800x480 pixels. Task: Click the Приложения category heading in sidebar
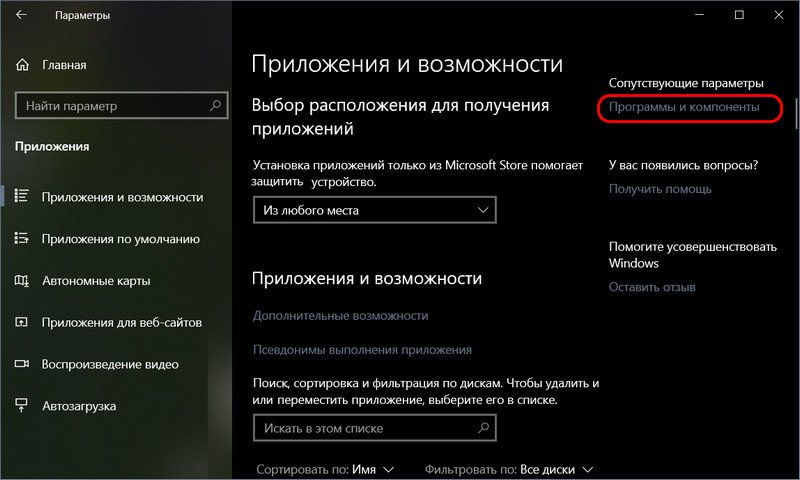[x=52, y=146]
